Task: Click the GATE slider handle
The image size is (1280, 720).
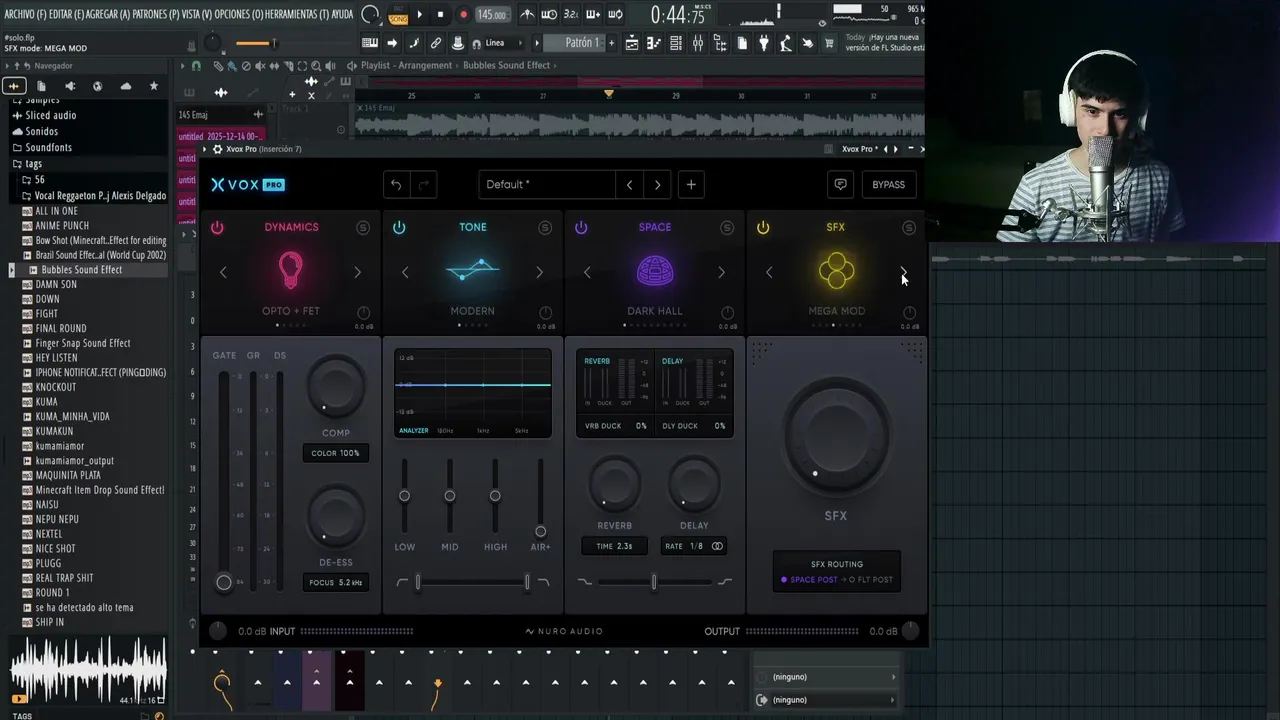Action: (224, 582)
